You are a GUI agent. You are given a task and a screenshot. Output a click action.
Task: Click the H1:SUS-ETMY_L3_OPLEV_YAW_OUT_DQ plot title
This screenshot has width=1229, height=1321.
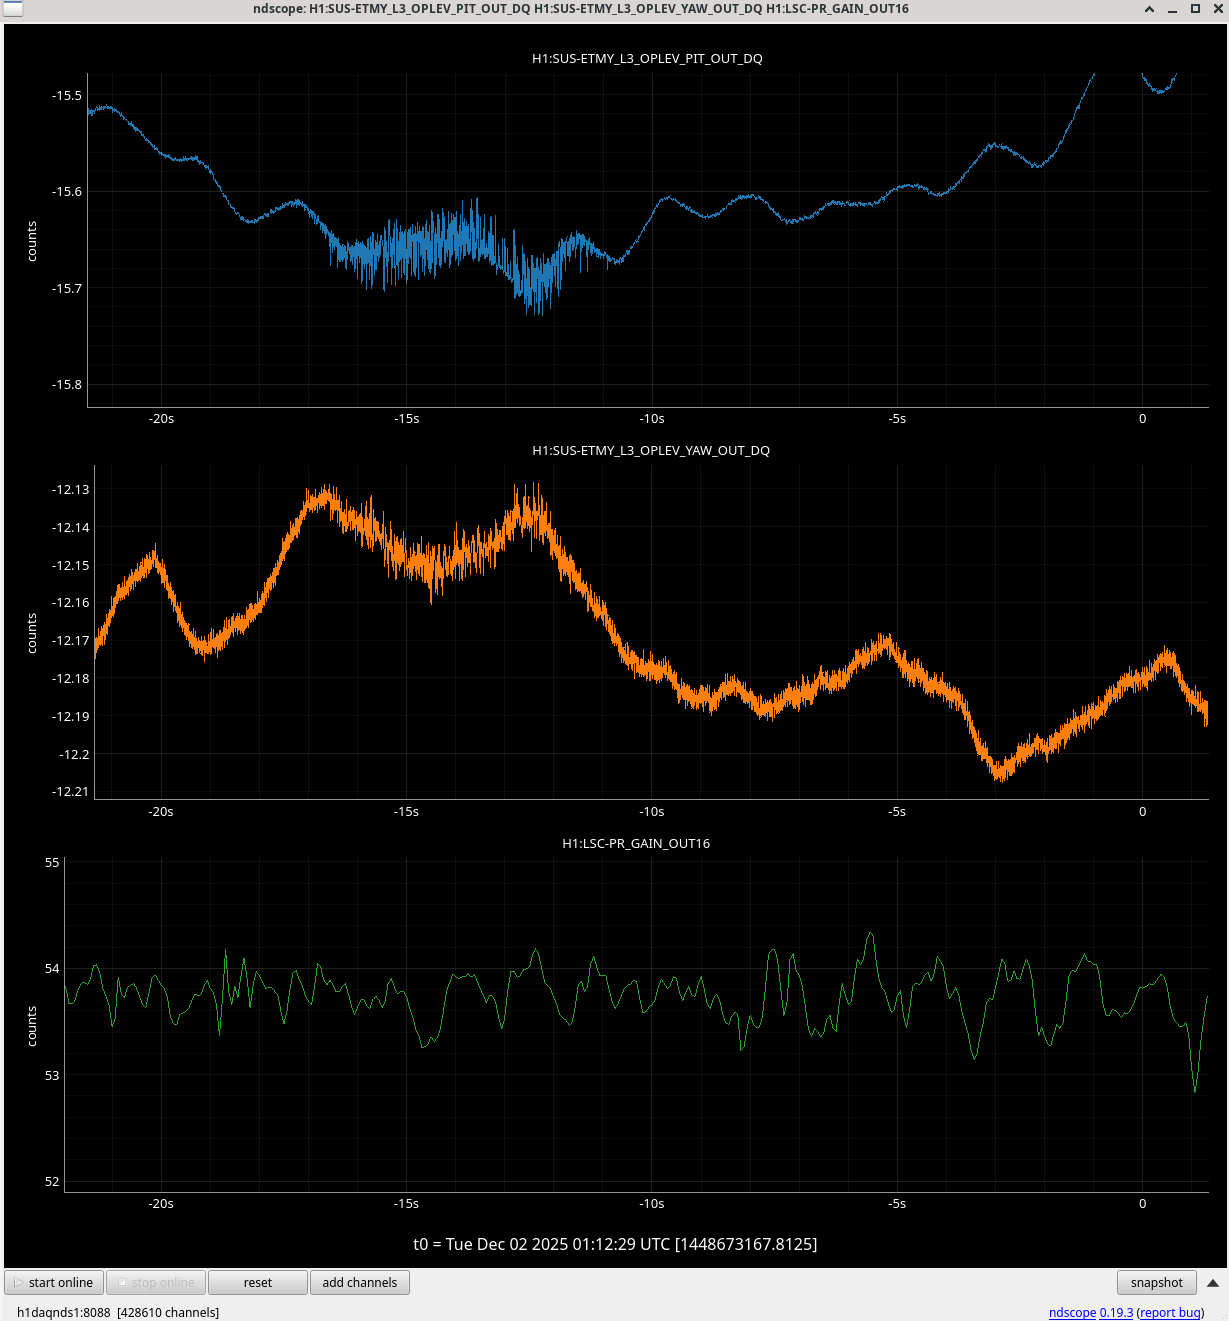(651, 451)
